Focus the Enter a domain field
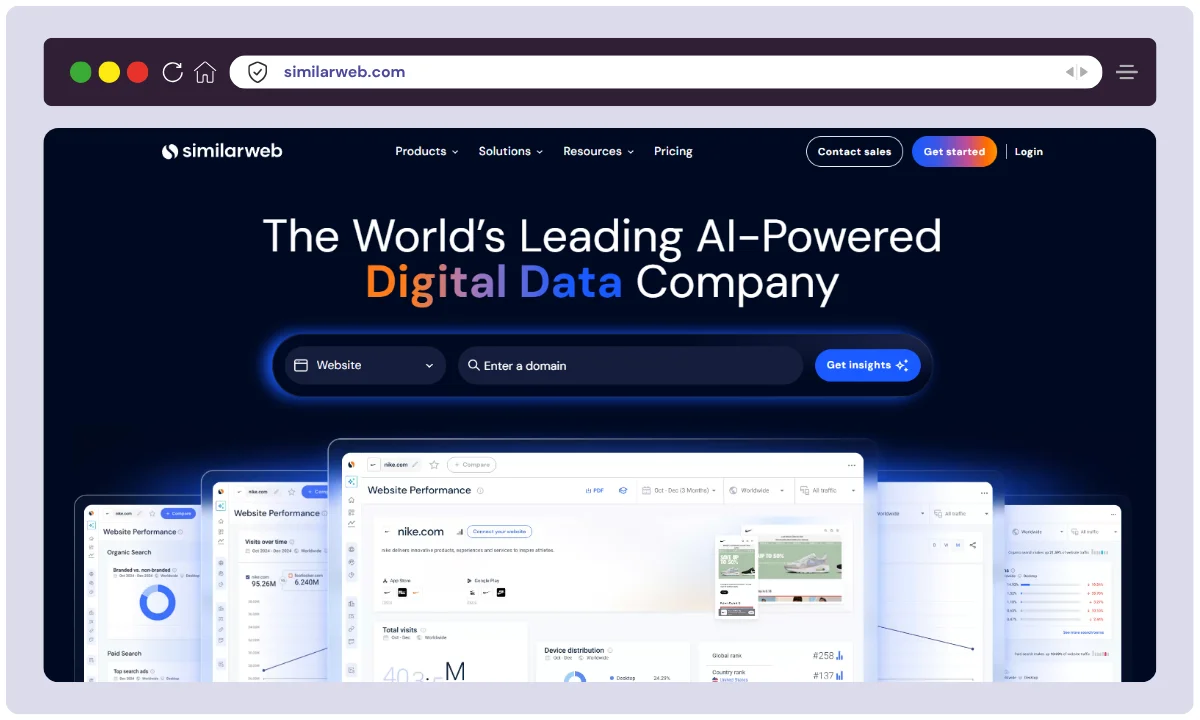 [x=631, y=366]
